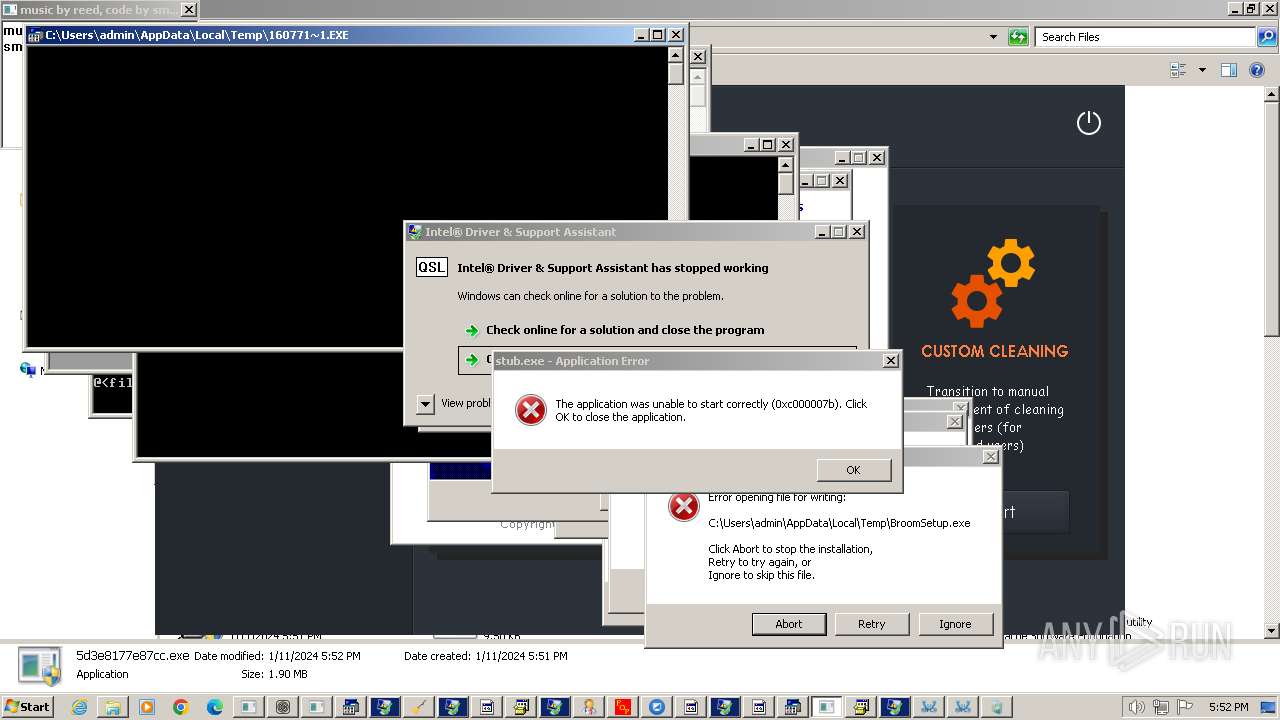Screen dimensions: 1280x720
Task: Click the person icon on the taskbar
Action: 589,707
